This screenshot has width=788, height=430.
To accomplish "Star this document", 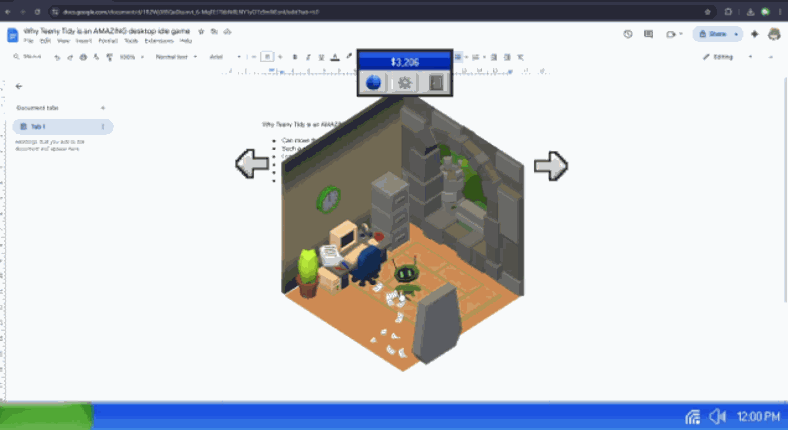I will (x=201, y=31).
